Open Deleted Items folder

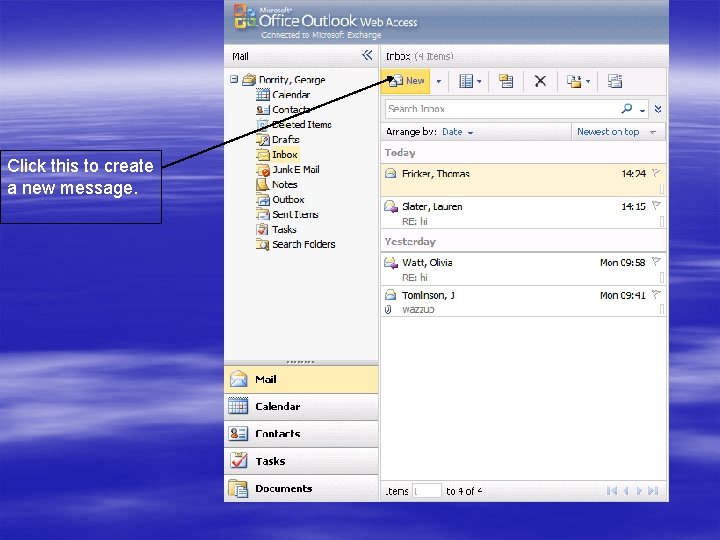[301, 124]
